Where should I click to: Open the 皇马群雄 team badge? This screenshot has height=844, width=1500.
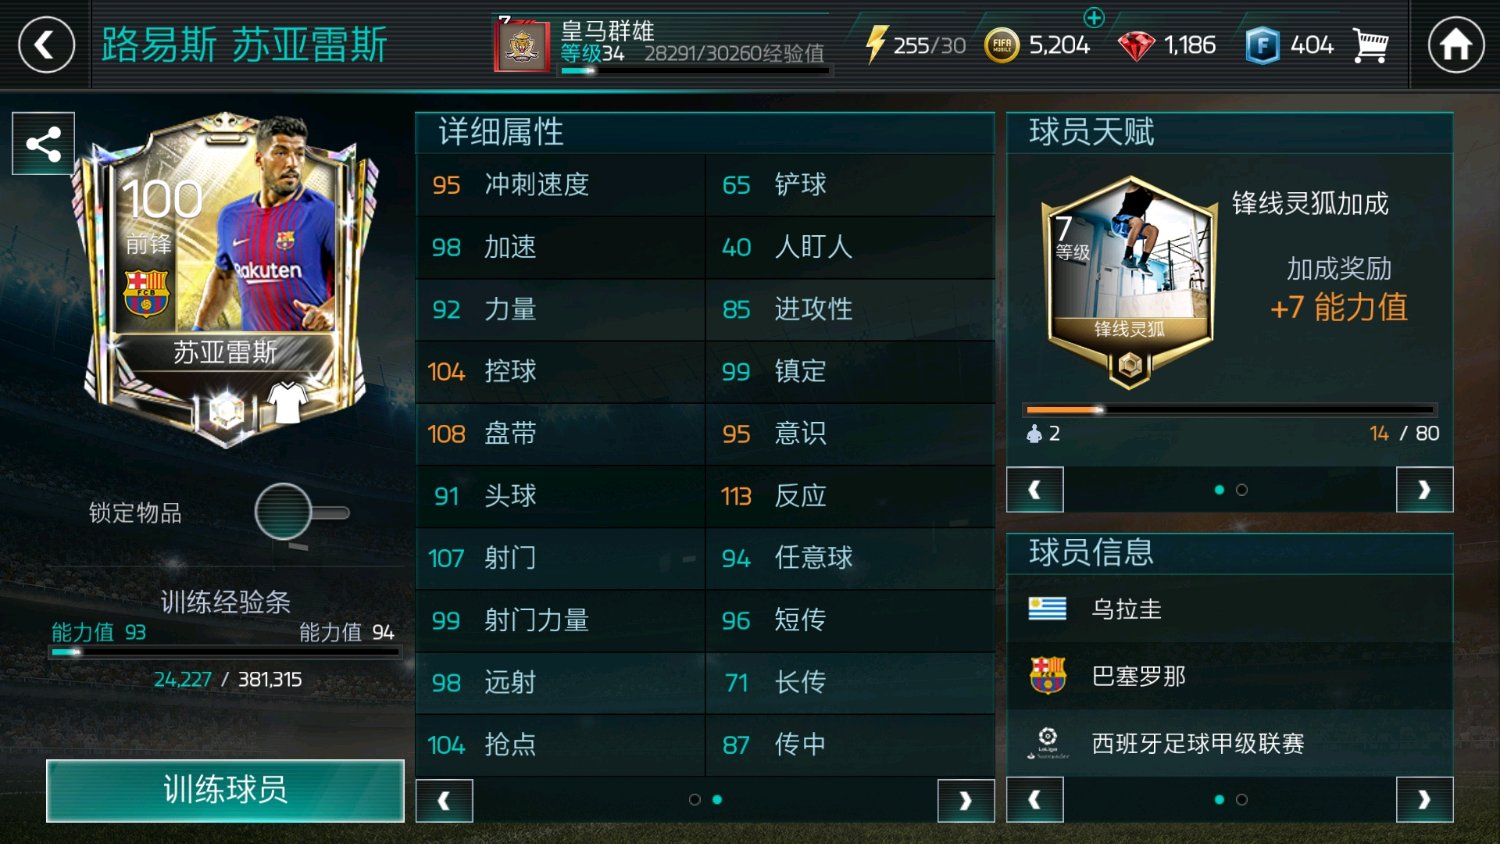coord(522,46)
